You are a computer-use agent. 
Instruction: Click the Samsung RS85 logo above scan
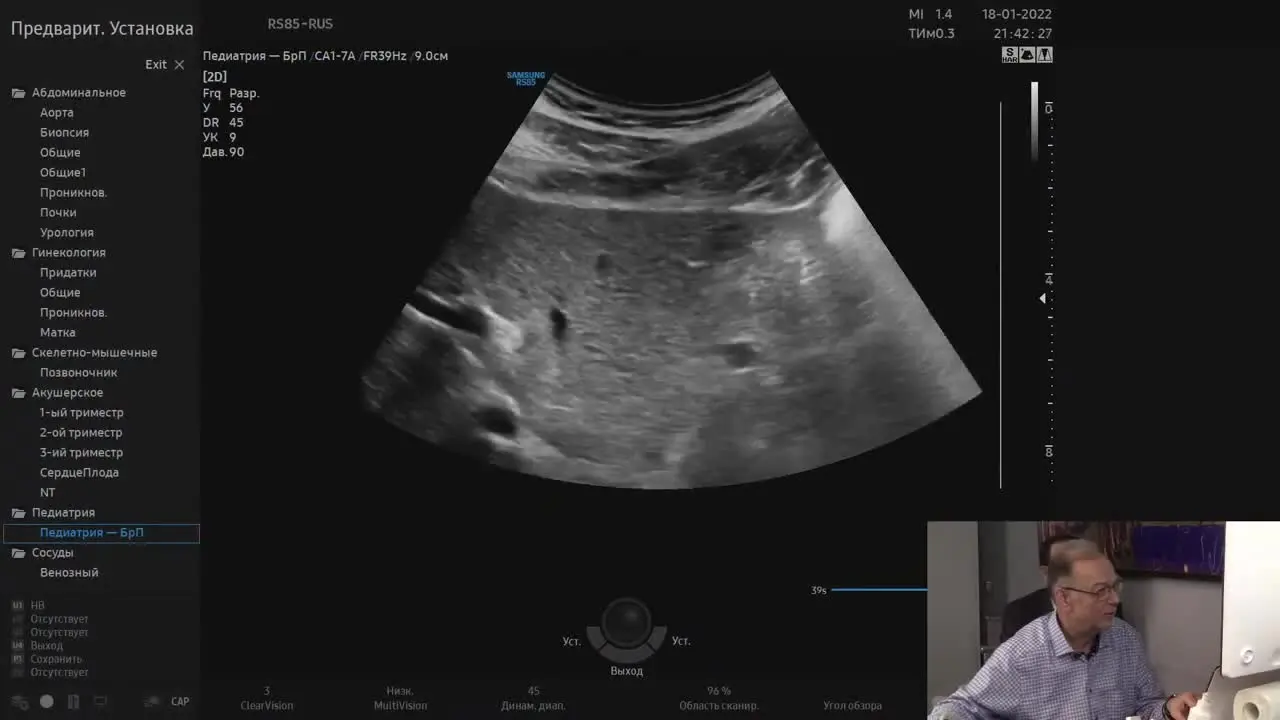pyautogui.click(x=526, y=78)
